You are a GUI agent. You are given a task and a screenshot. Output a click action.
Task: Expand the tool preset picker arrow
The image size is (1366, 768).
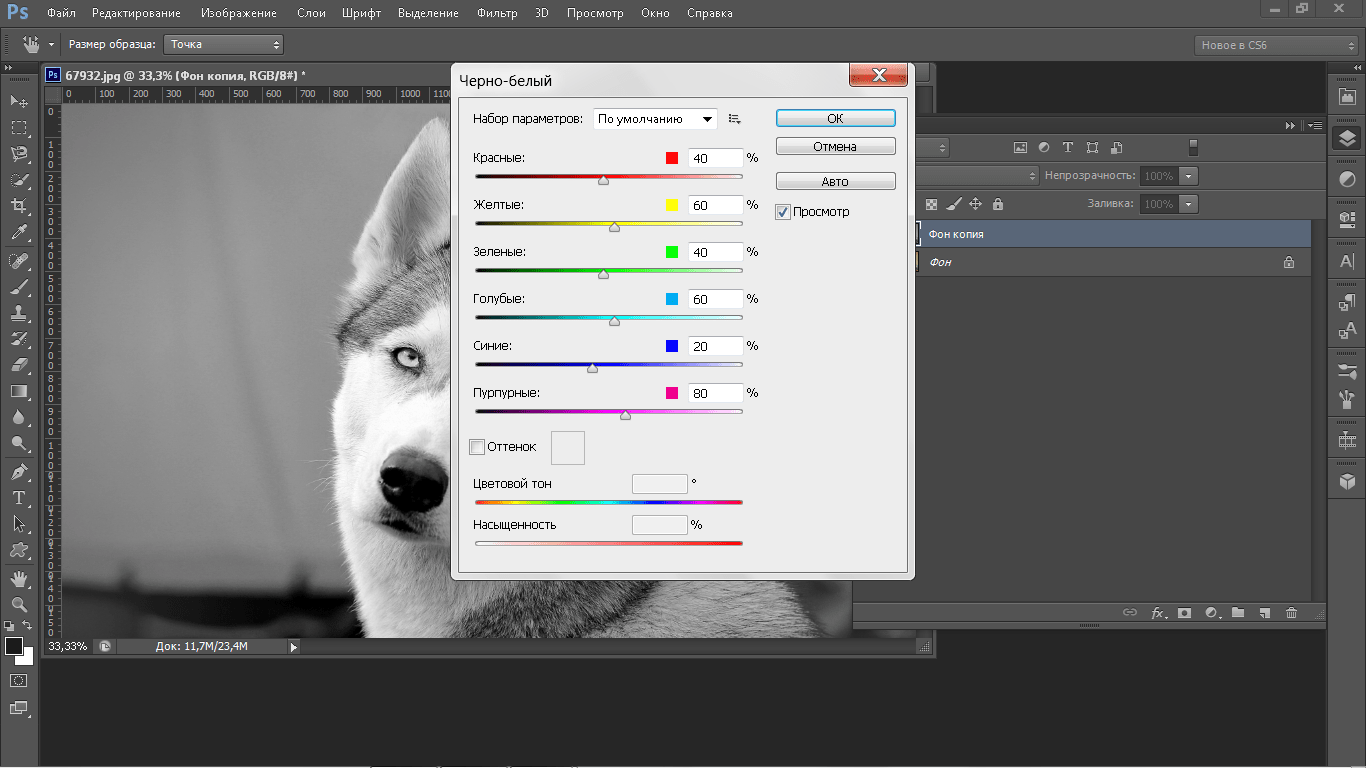point(51,44)
